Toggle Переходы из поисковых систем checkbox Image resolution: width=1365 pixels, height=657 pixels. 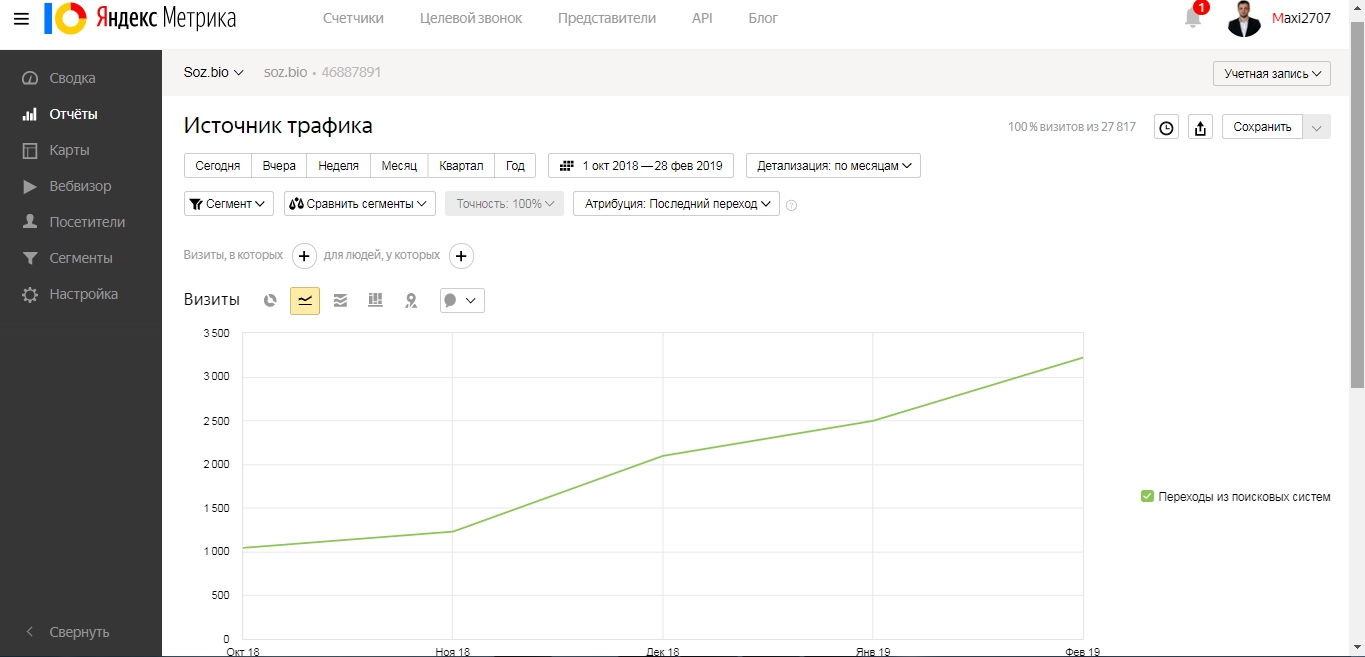(x=1147, y=496)
